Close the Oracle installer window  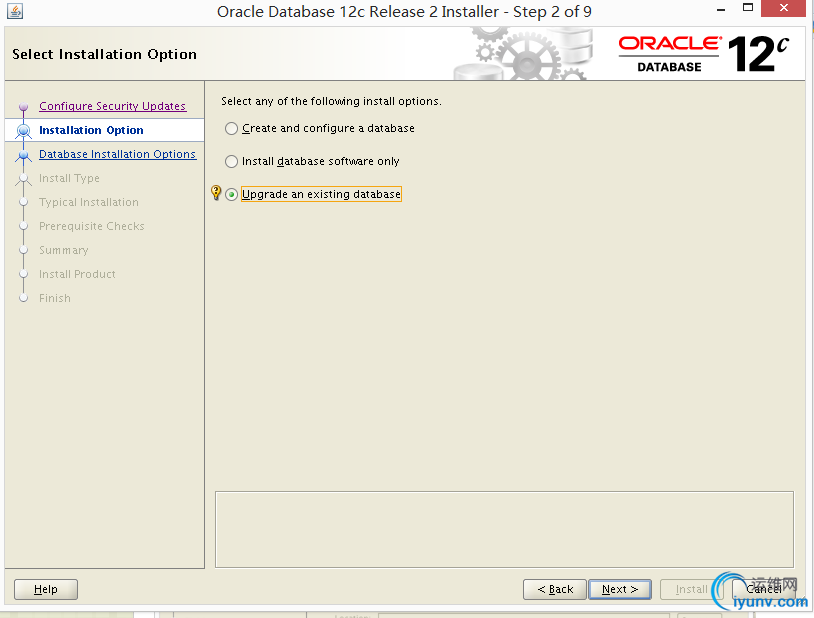[784, 8]
